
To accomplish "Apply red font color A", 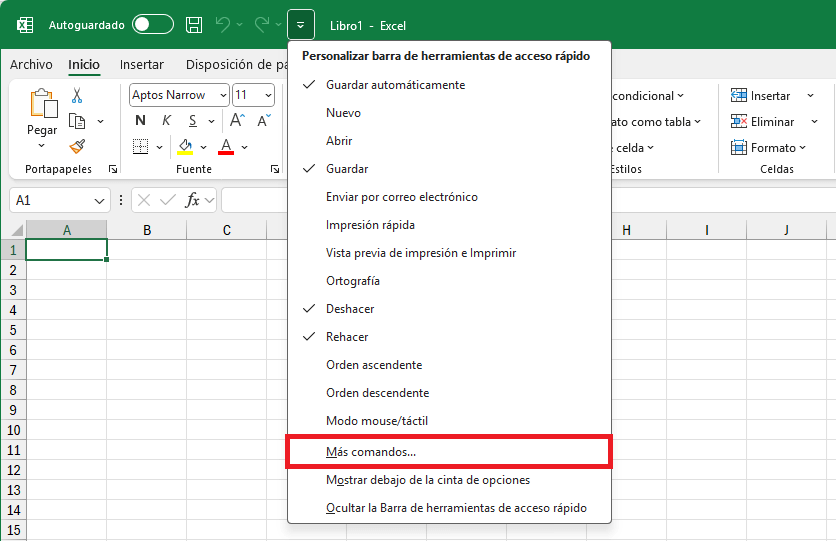I will pos(226,147).
